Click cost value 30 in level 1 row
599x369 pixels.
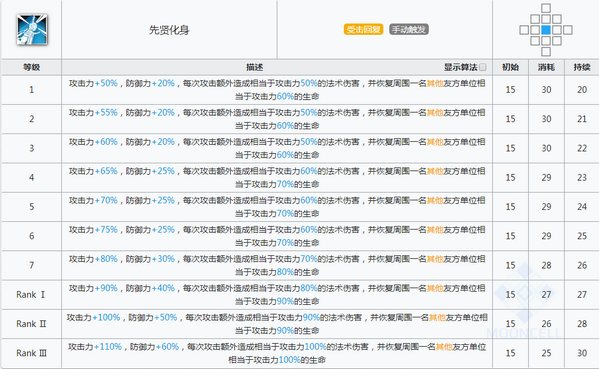tap(546, 90)
